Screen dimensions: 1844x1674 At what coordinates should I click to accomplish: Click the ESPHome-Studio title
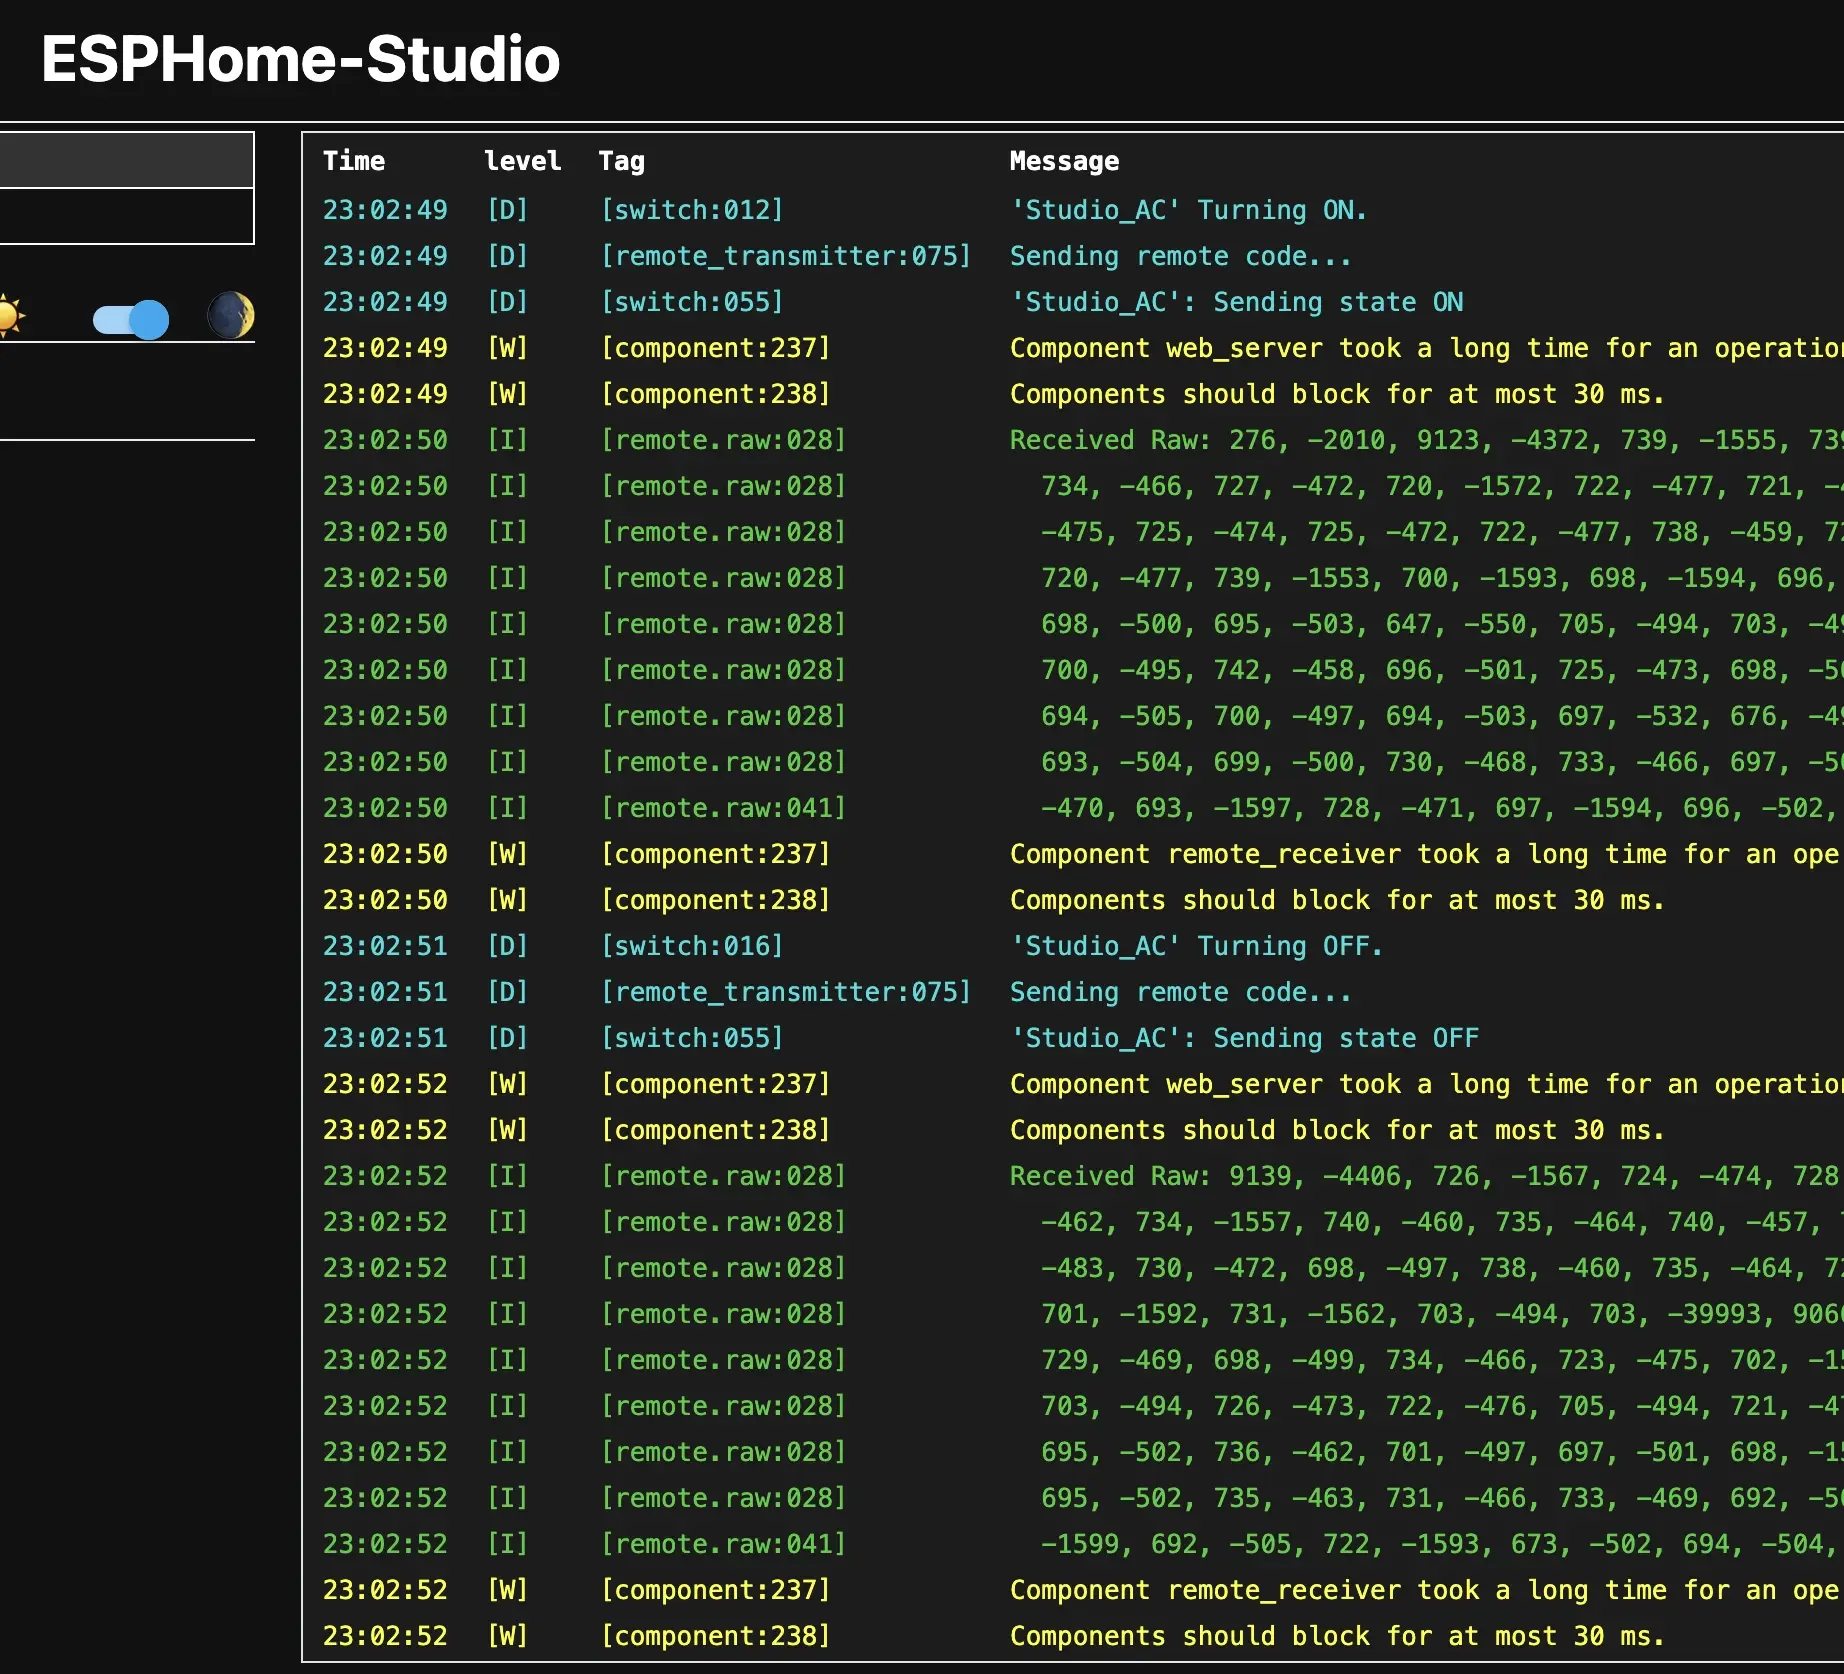pyautogui.click(x=300, y=58)
